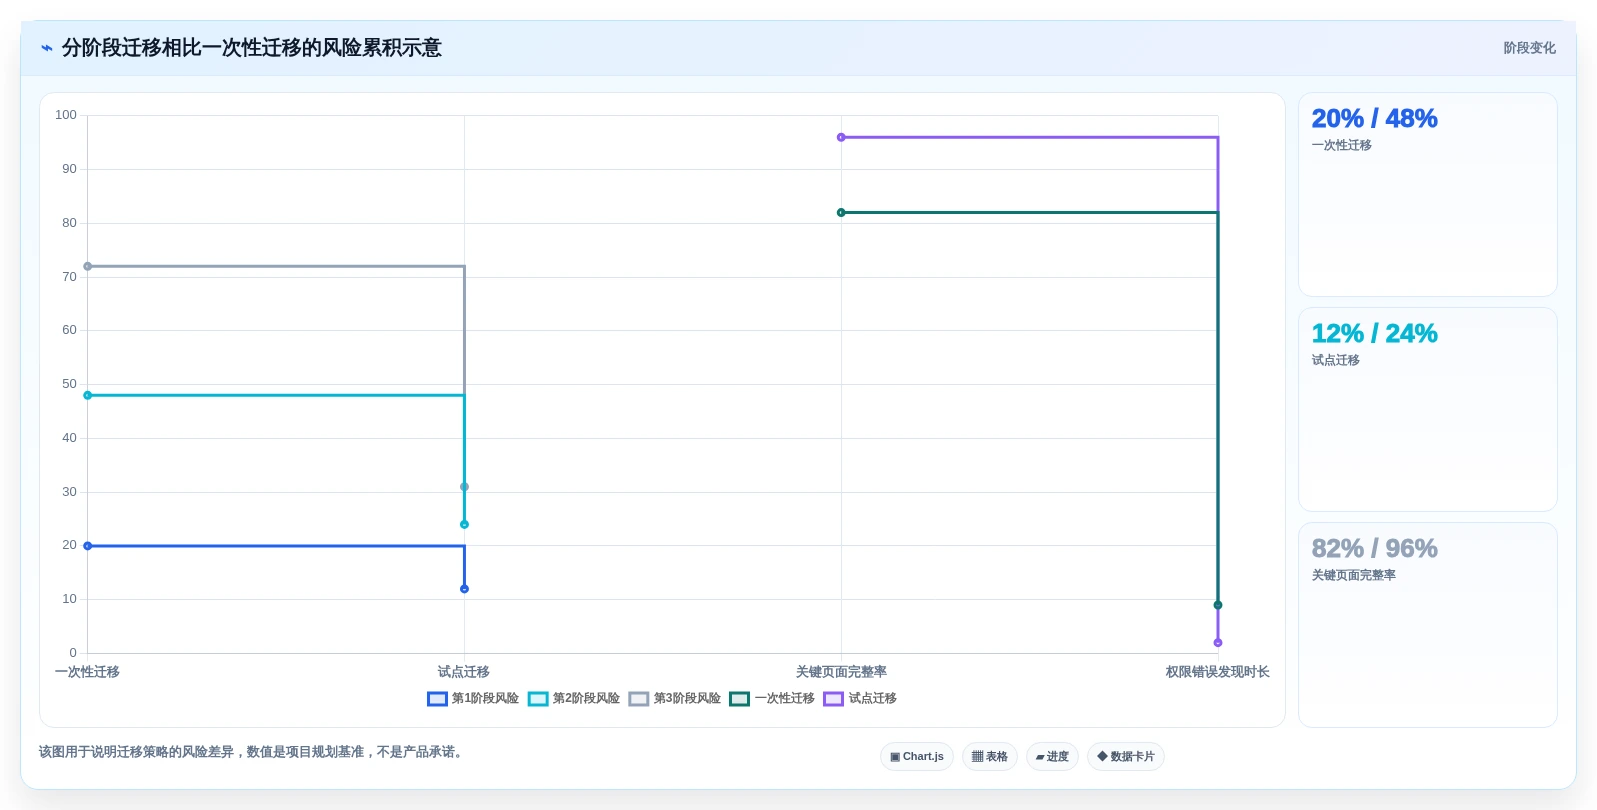Click the title 分阶段迁移相比一次性迁移的风险累积示意
1597x810 pixels.
point(252,48)
